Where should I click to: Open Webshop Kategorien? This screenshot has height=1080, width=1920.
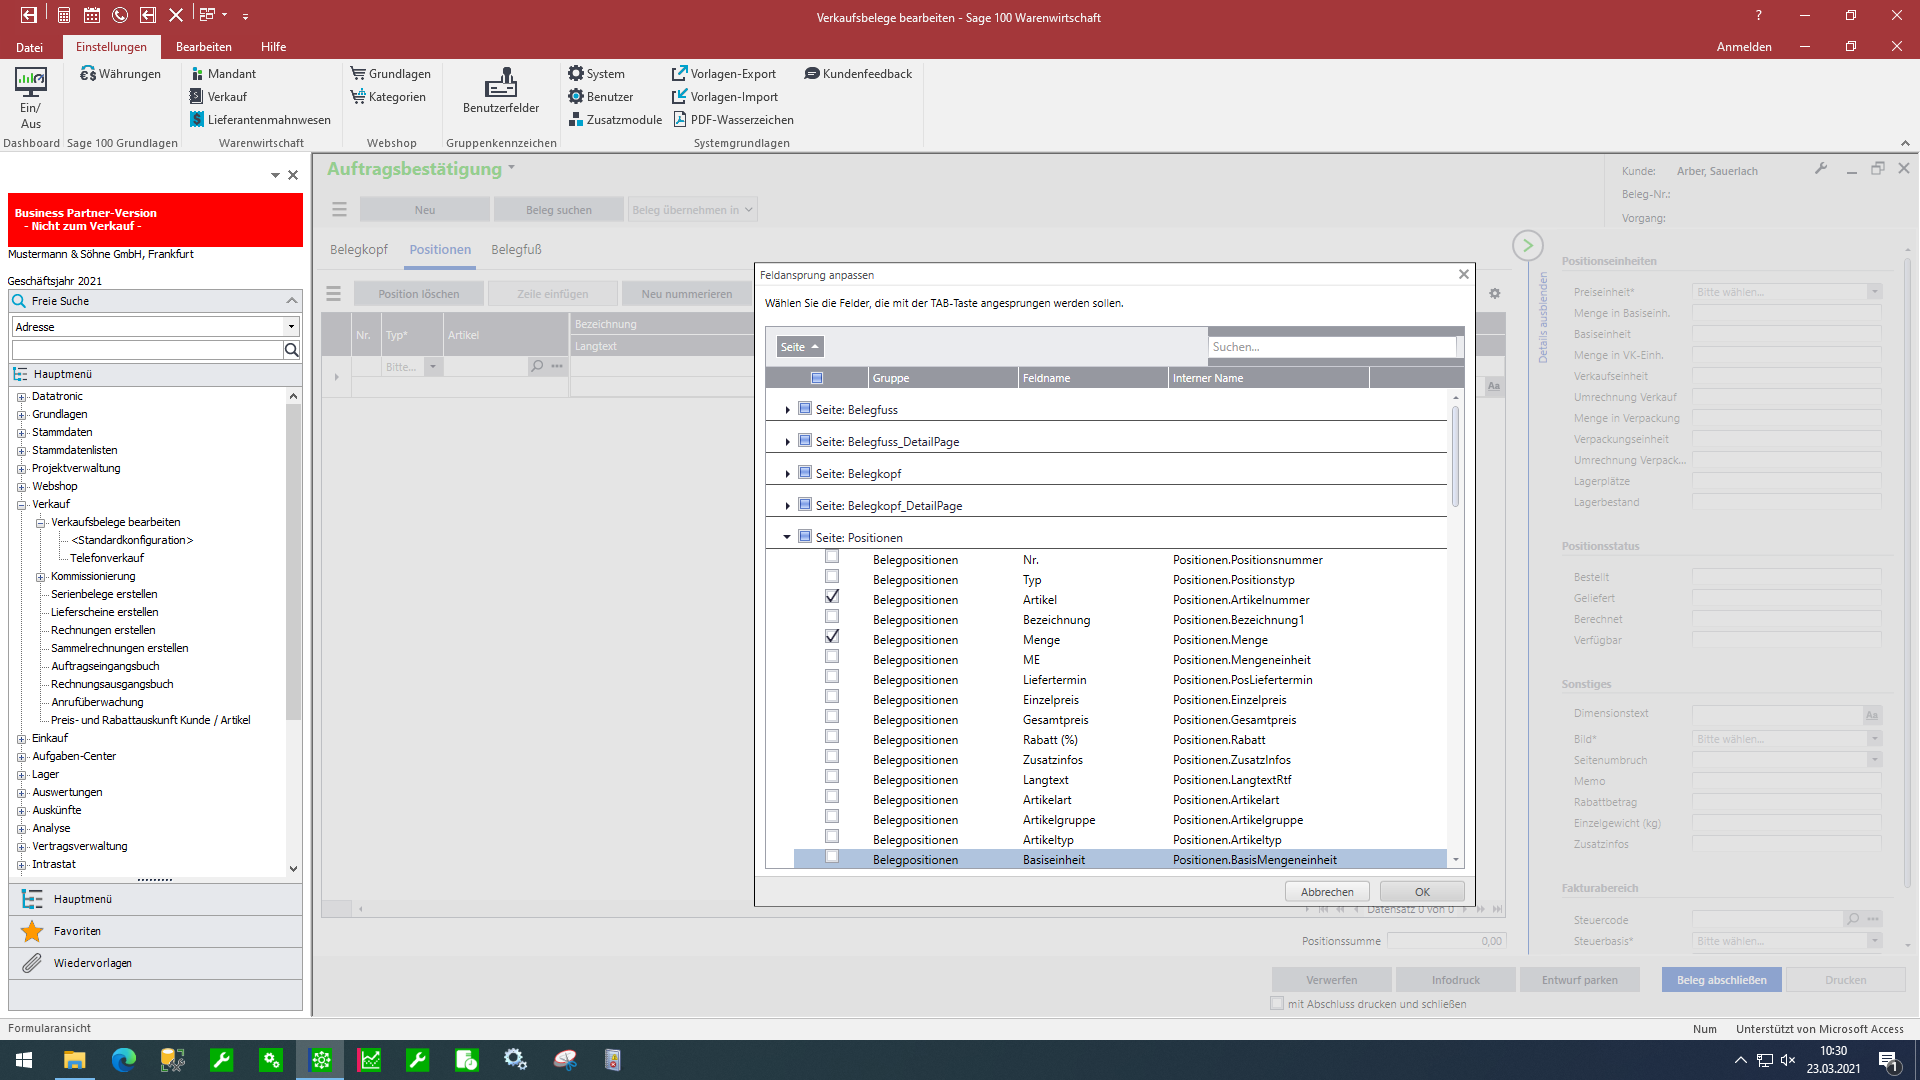tap(388, 97)
